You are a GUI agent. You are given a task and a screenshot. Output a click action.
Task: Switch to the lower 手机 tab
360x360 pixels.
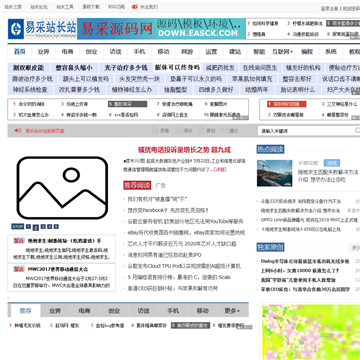pyautogui.click(x=173, y=311)
